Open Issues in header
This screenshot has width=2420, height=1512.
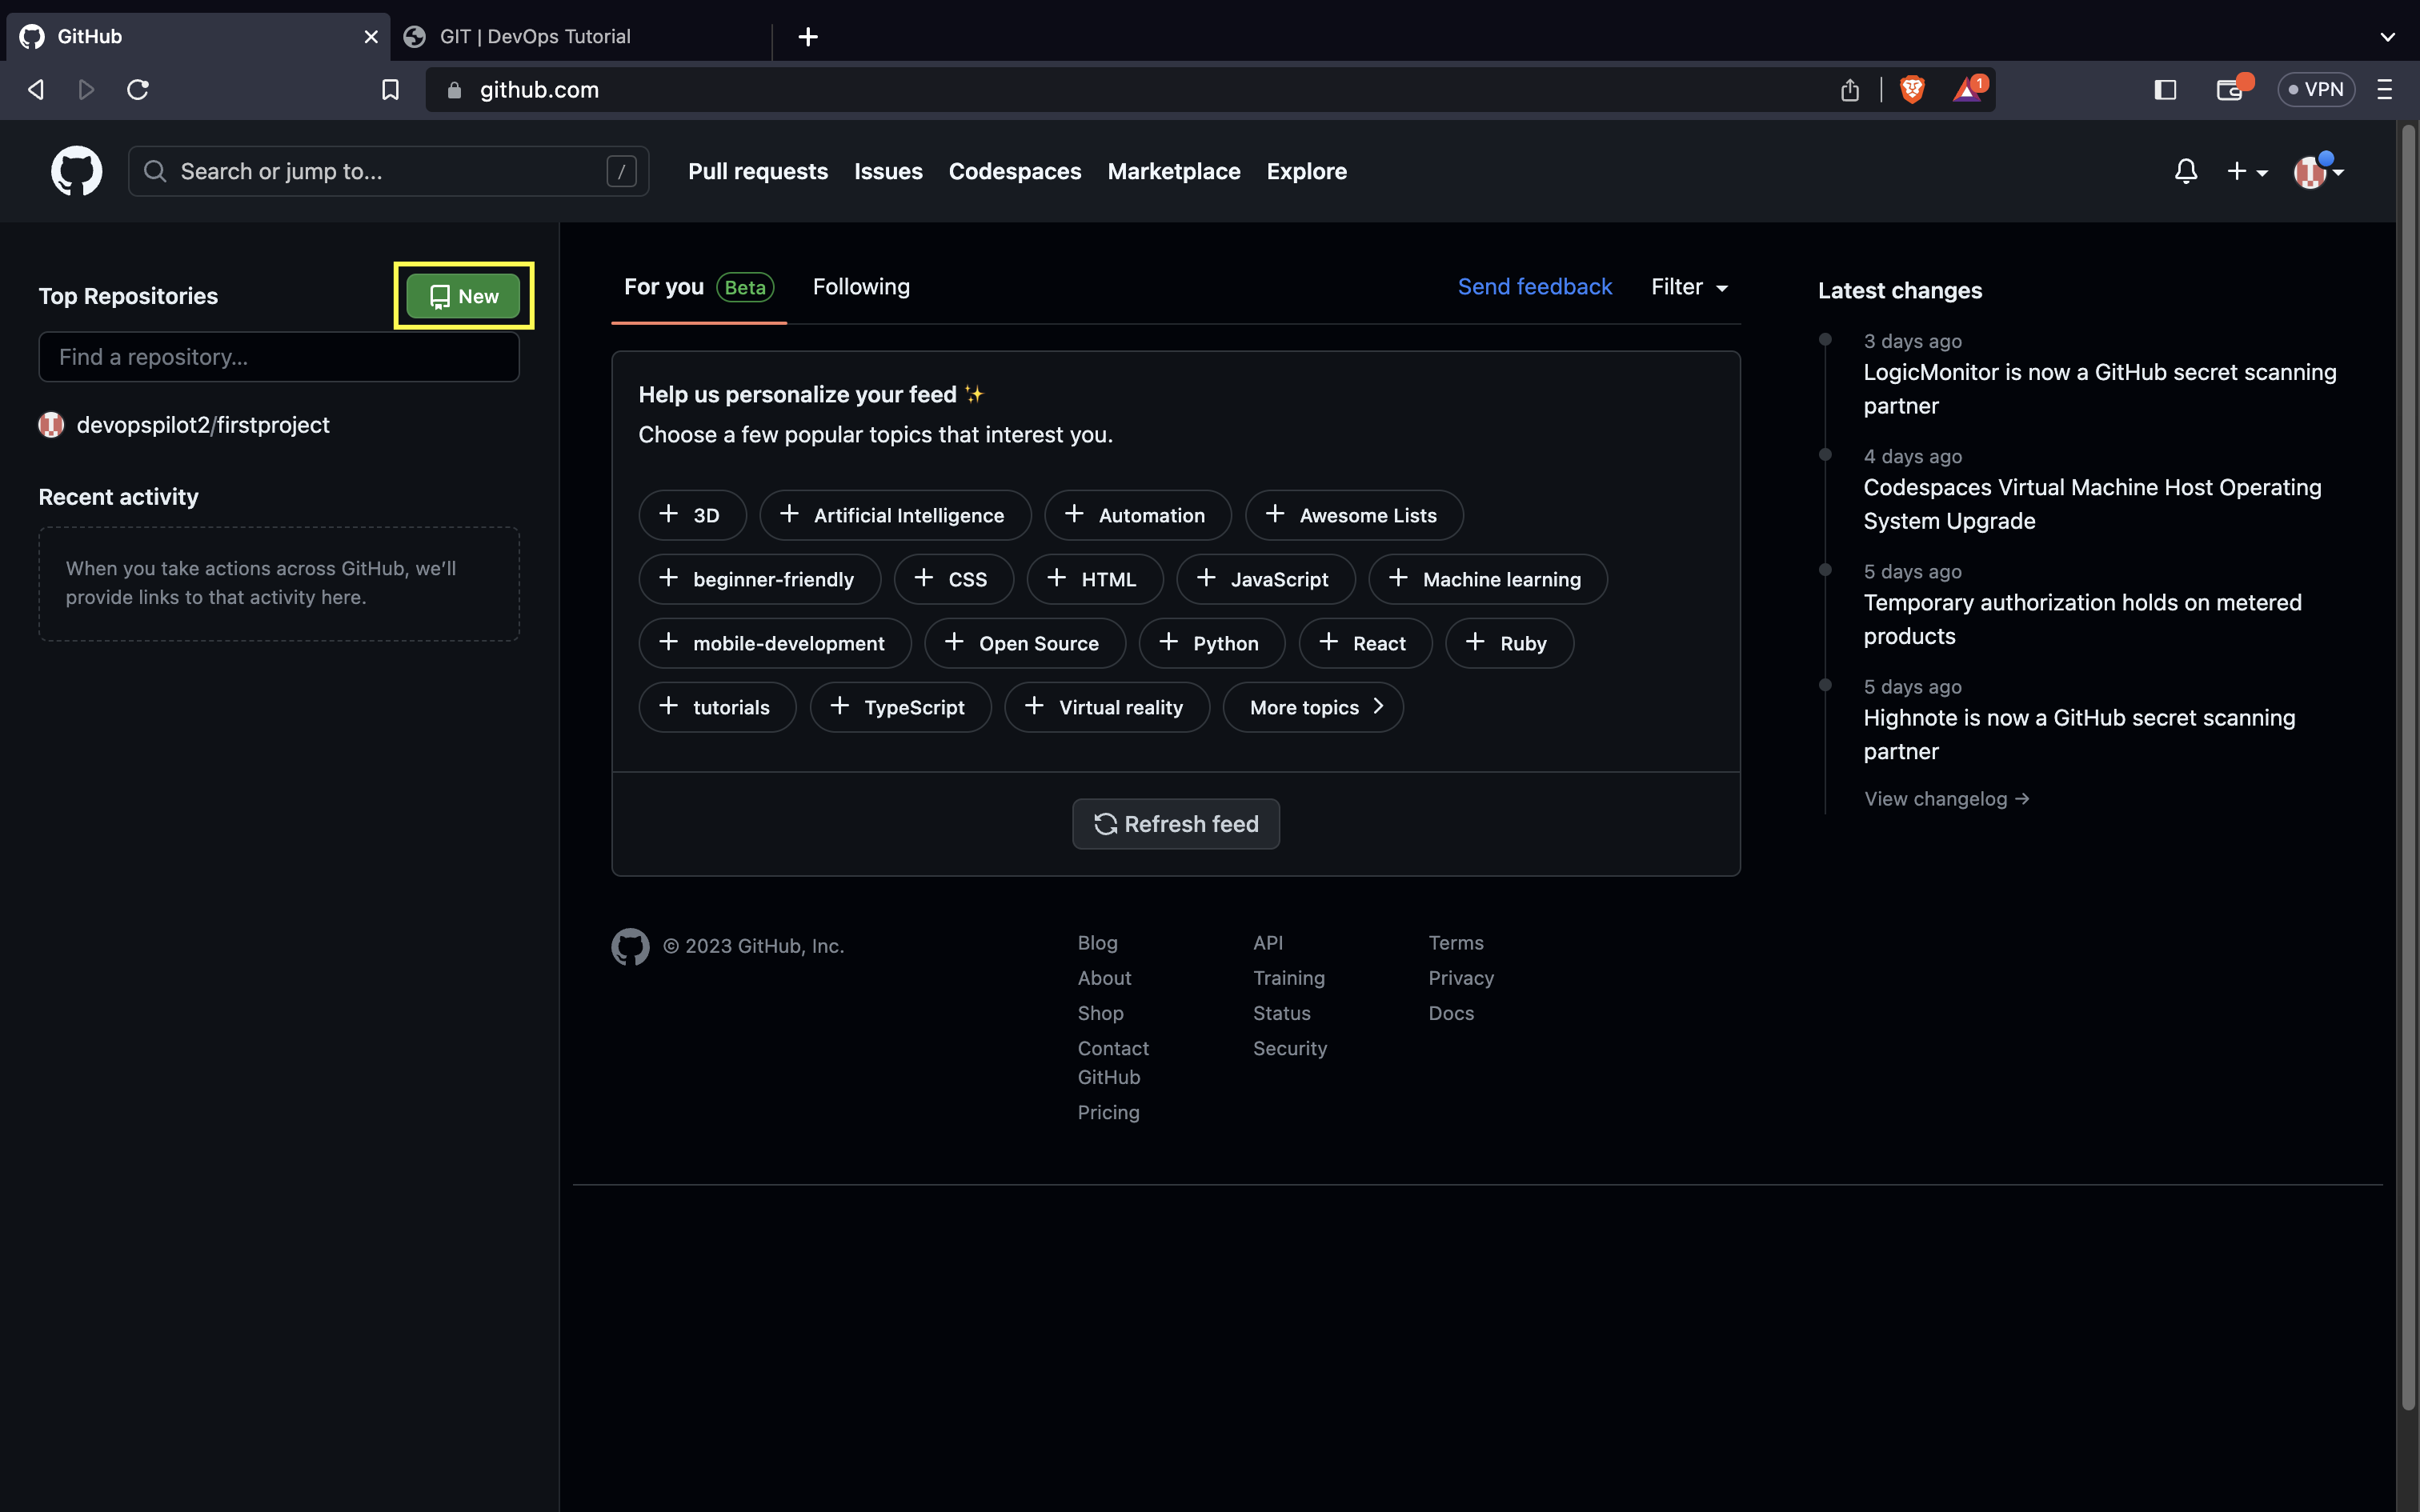tap(888, 171)
